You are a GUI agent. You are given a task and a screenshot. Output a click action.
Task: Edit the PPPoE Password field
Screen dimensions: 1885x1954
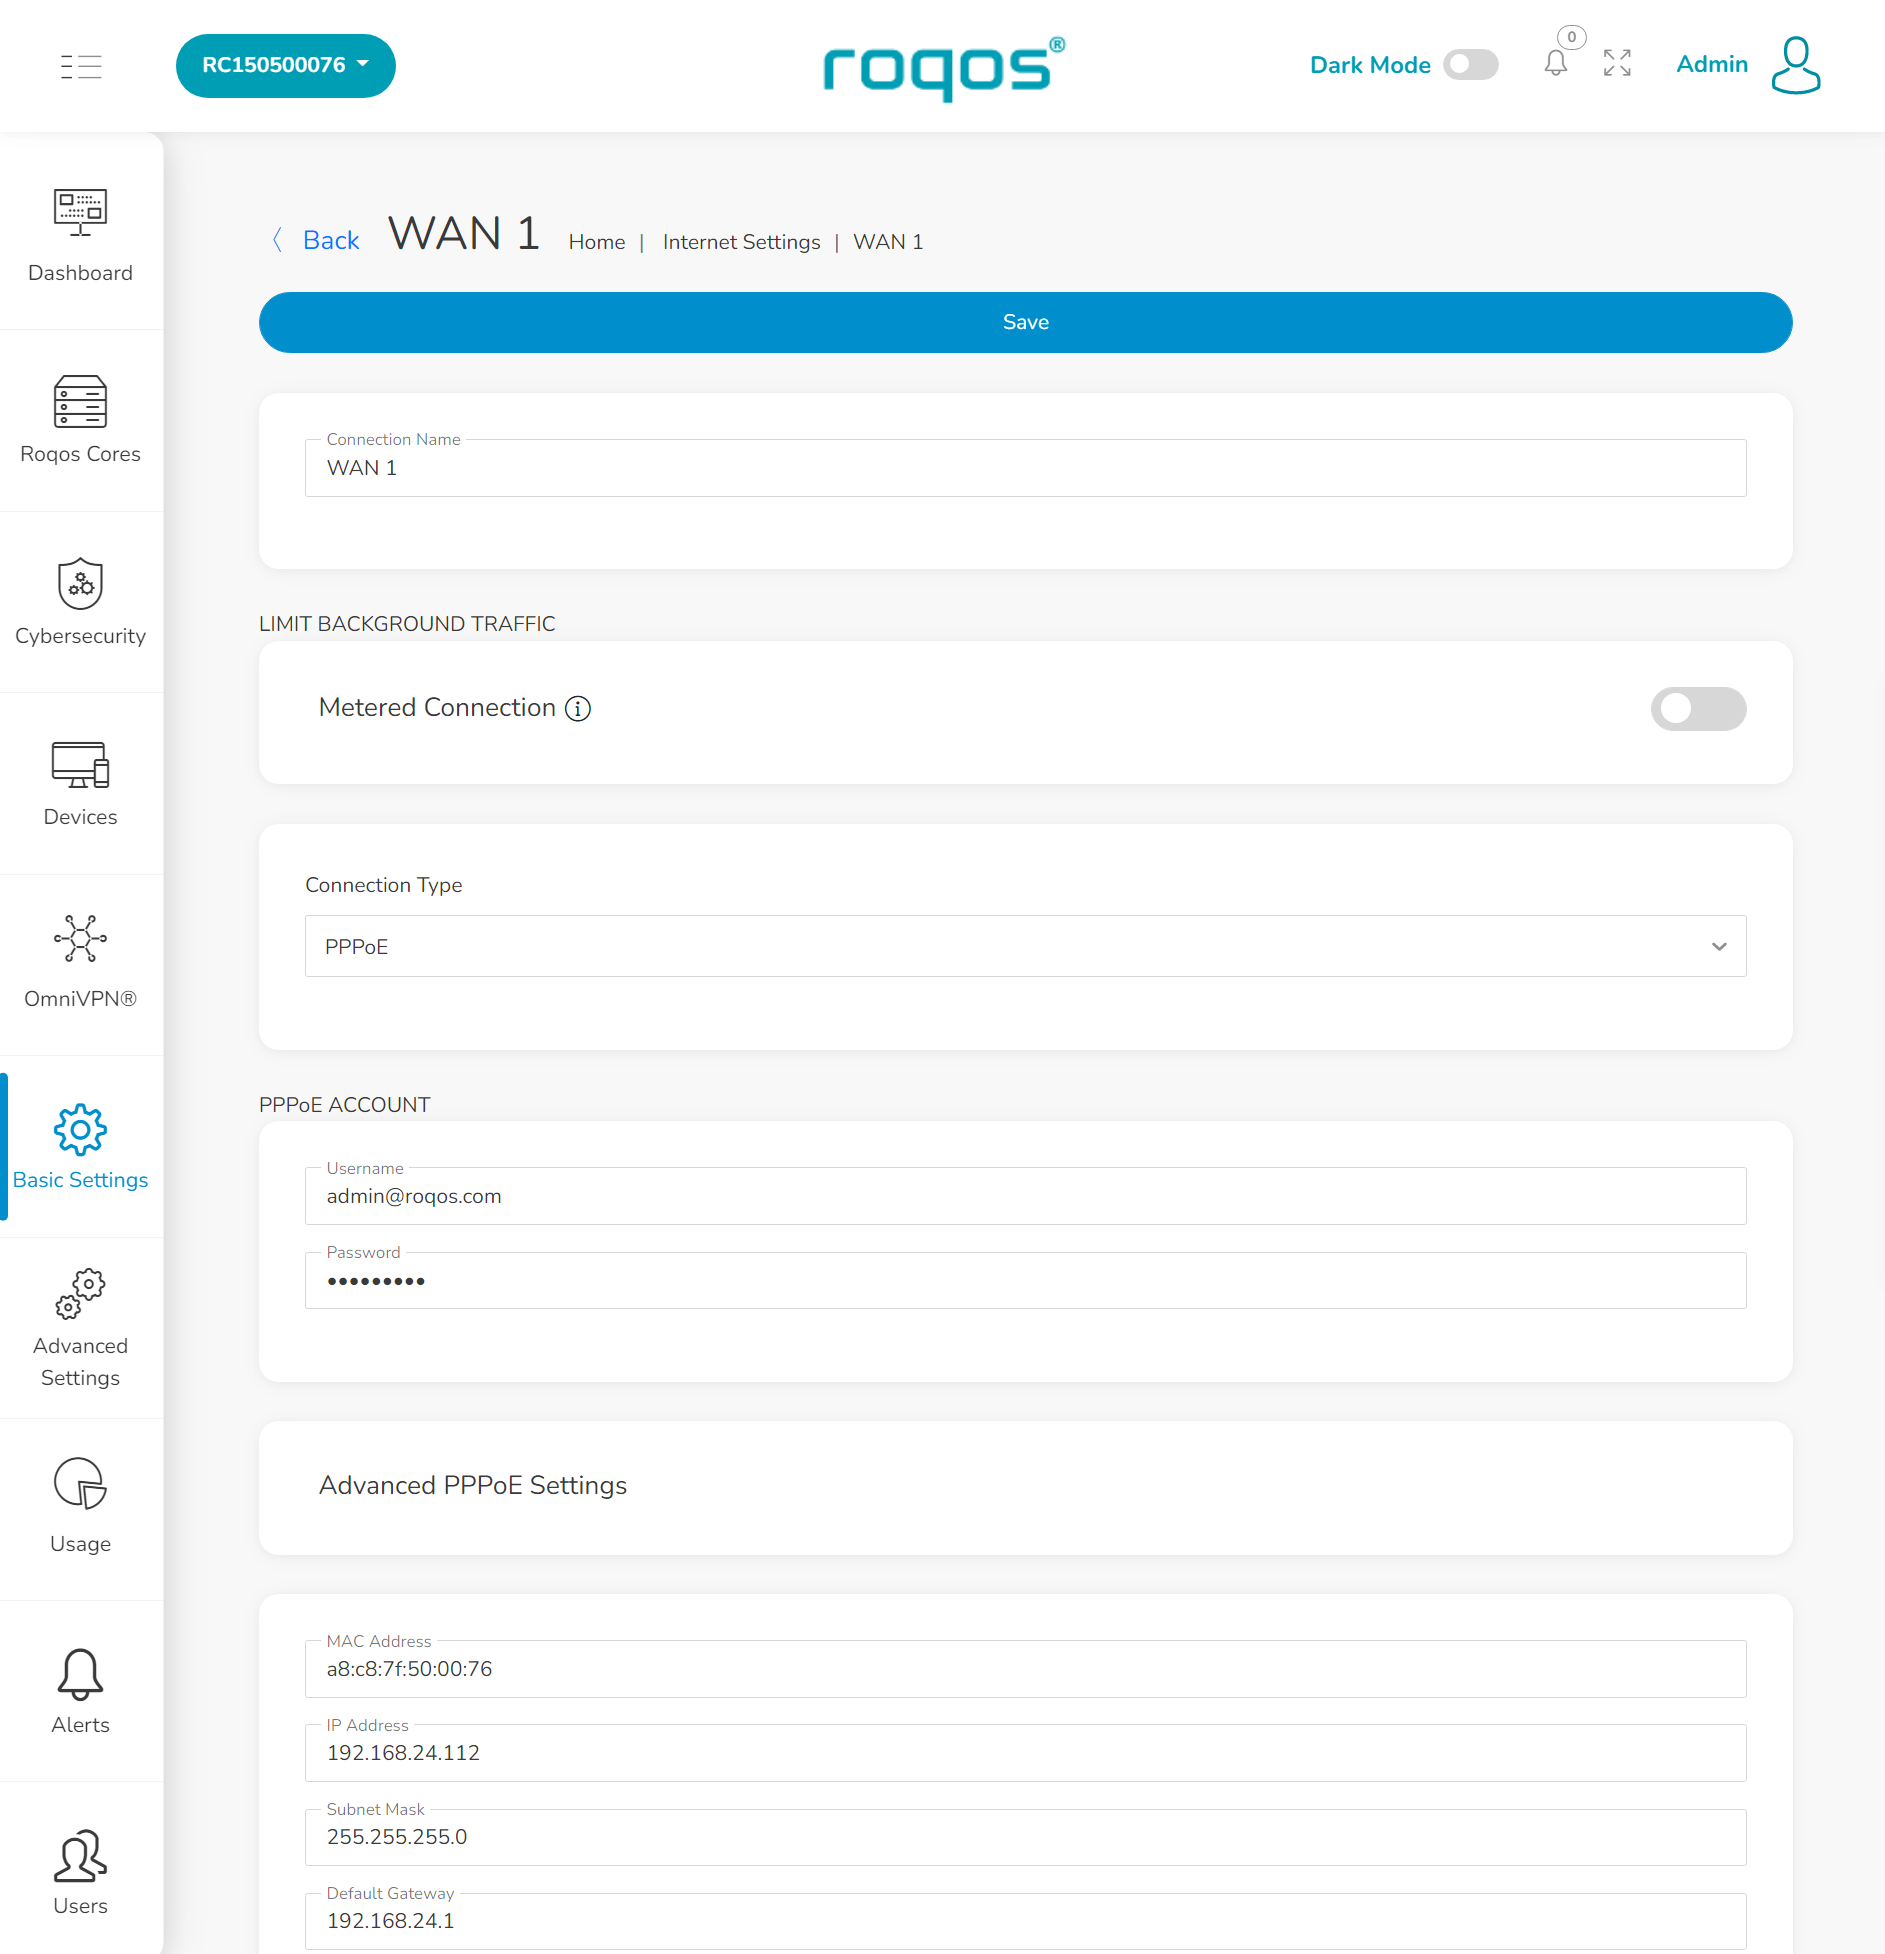[x=1025, y=1280]
